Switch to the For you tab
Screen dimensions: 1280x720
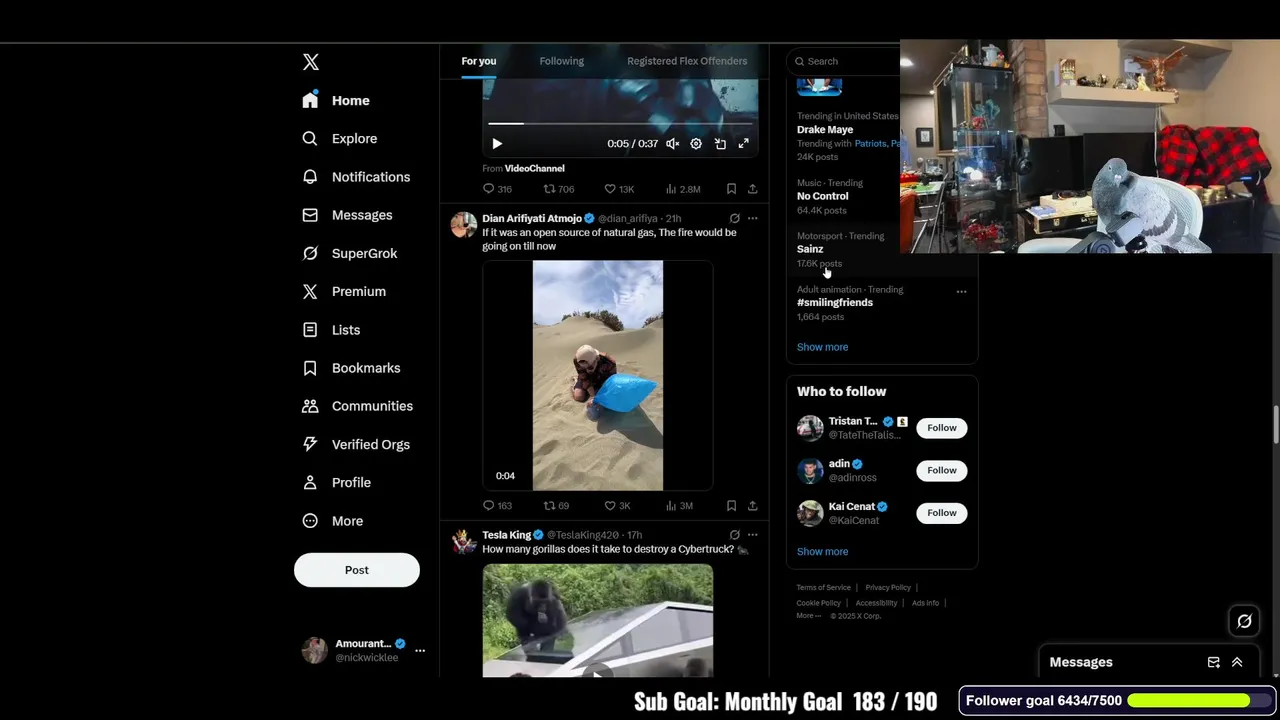479,61
